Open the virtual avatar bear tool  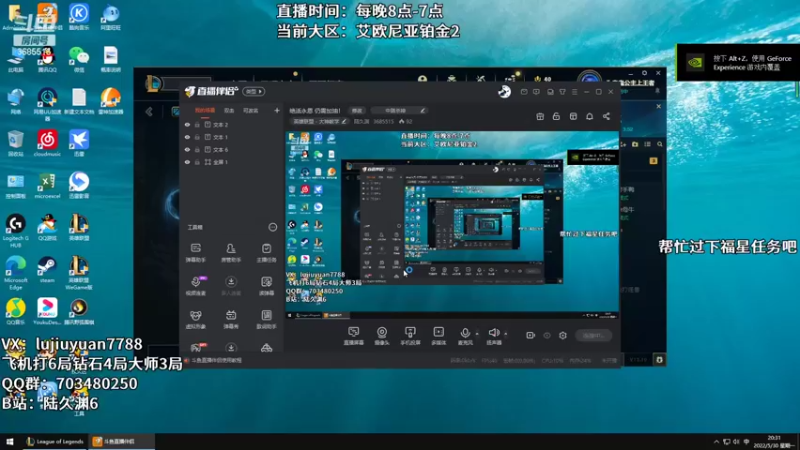(x=195, y=319)
